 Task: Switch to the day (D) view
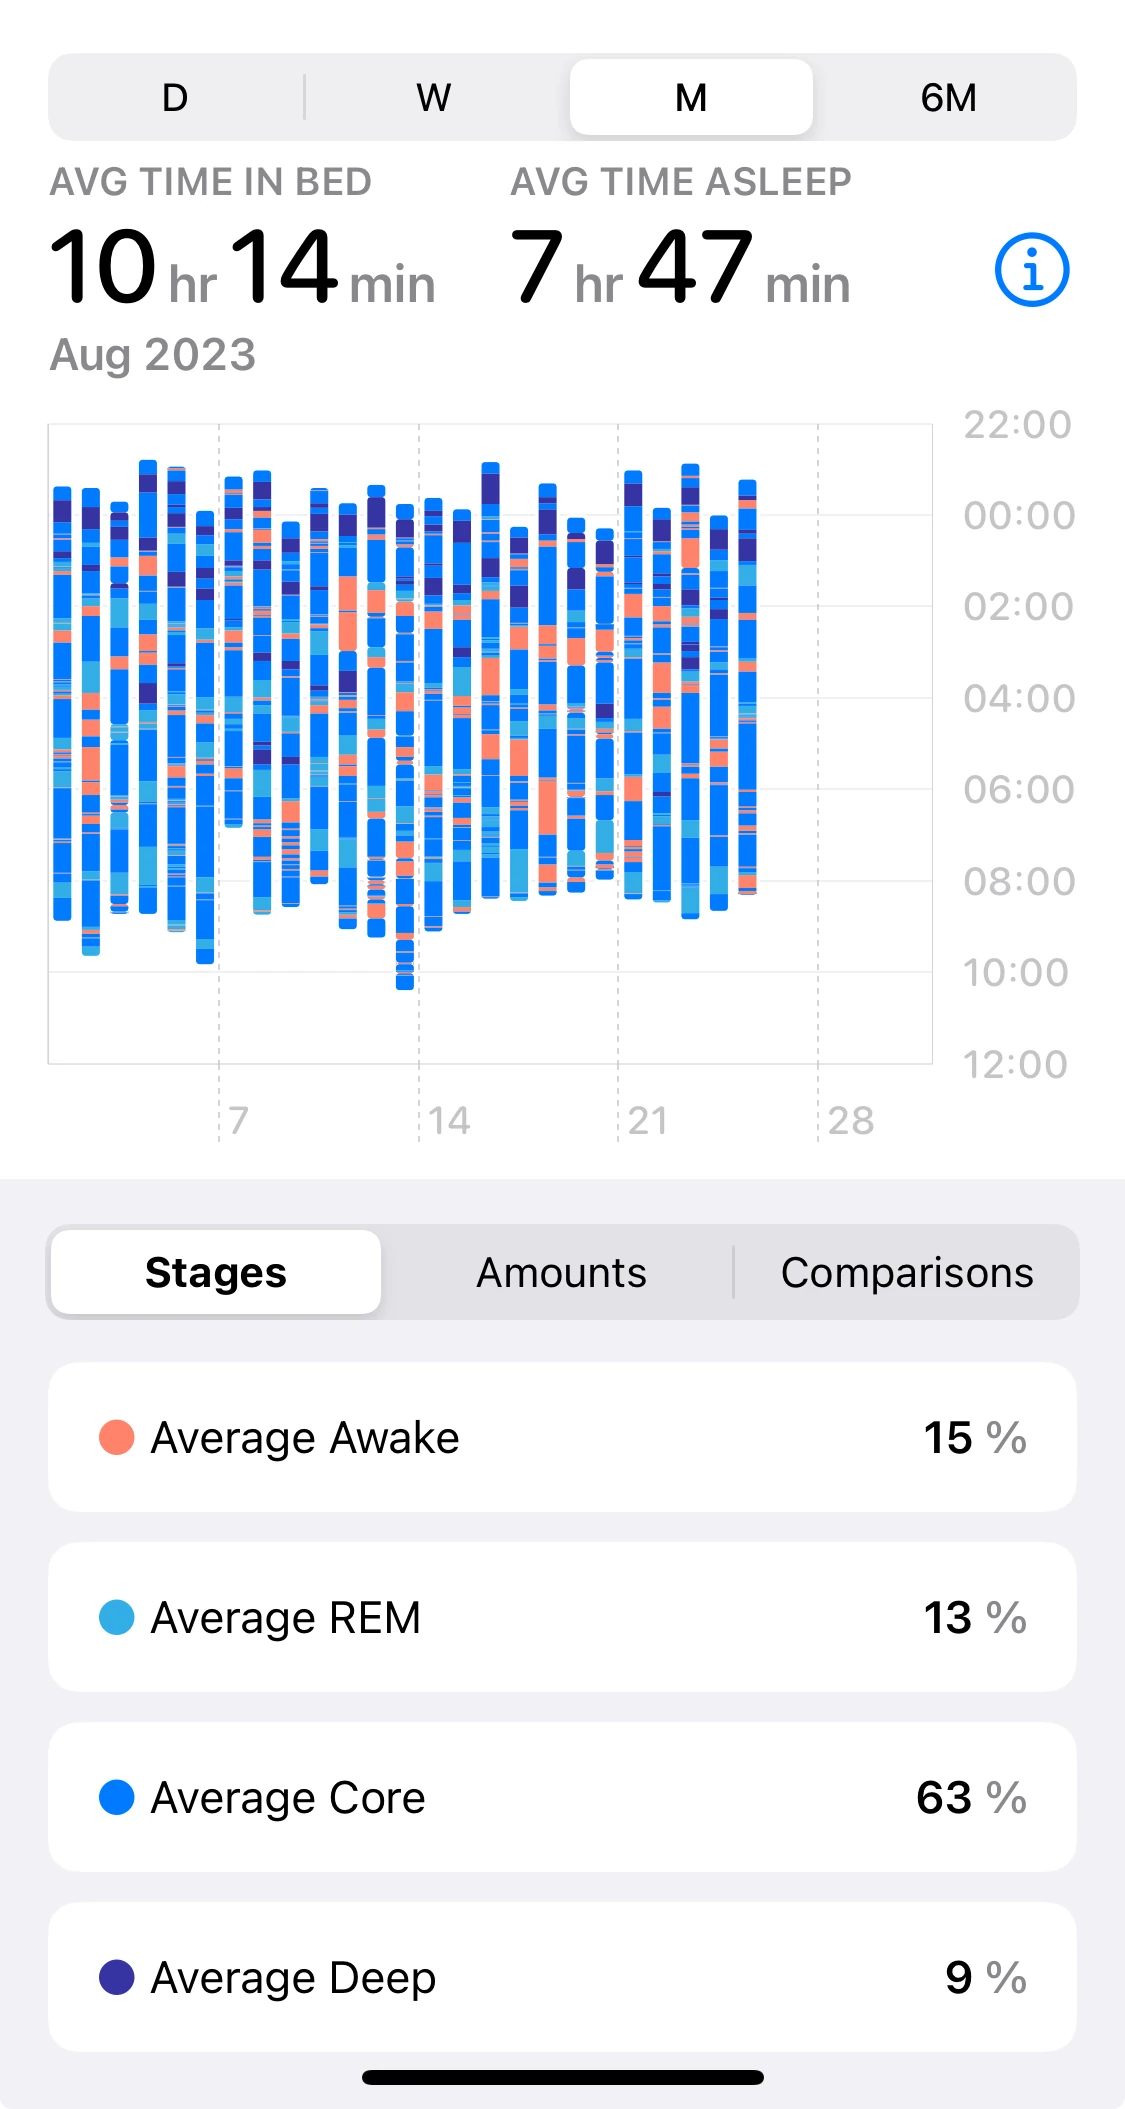pyautogui.click(x=175, y=98)
